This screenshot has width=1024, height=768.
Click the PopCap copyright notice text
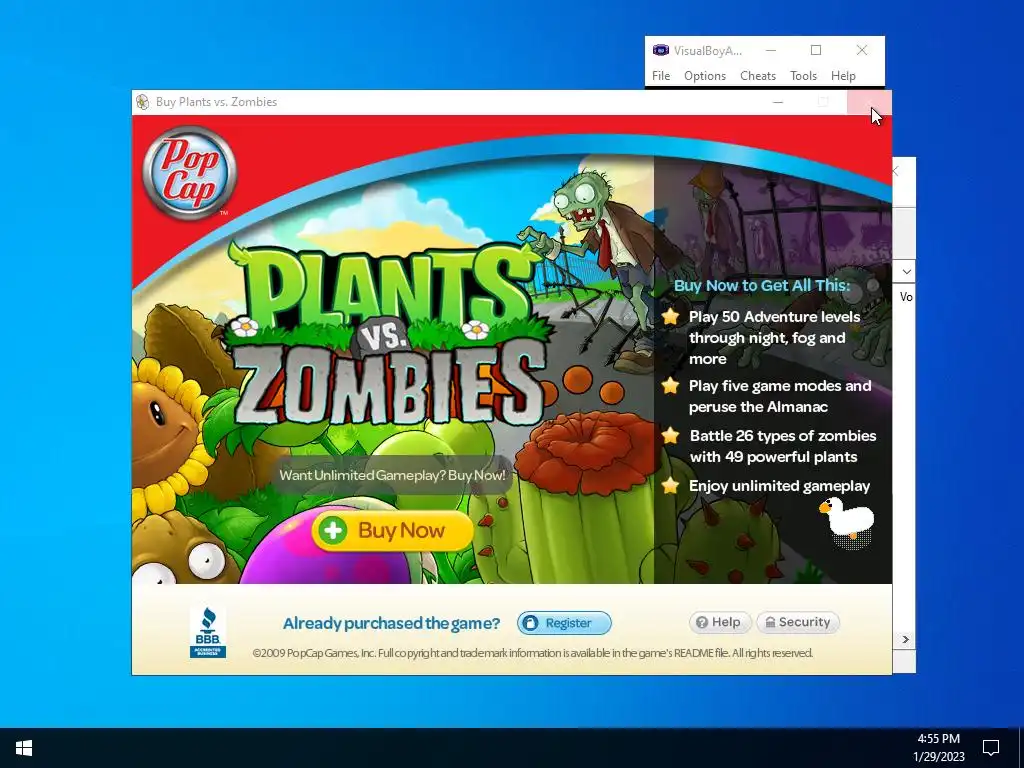coord(533,653)
